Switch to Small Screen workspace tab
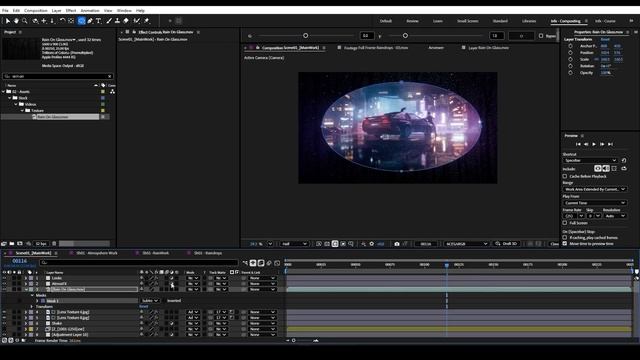Screen dimensions: 640x360 pyautogui.click(x=468, y=21)
